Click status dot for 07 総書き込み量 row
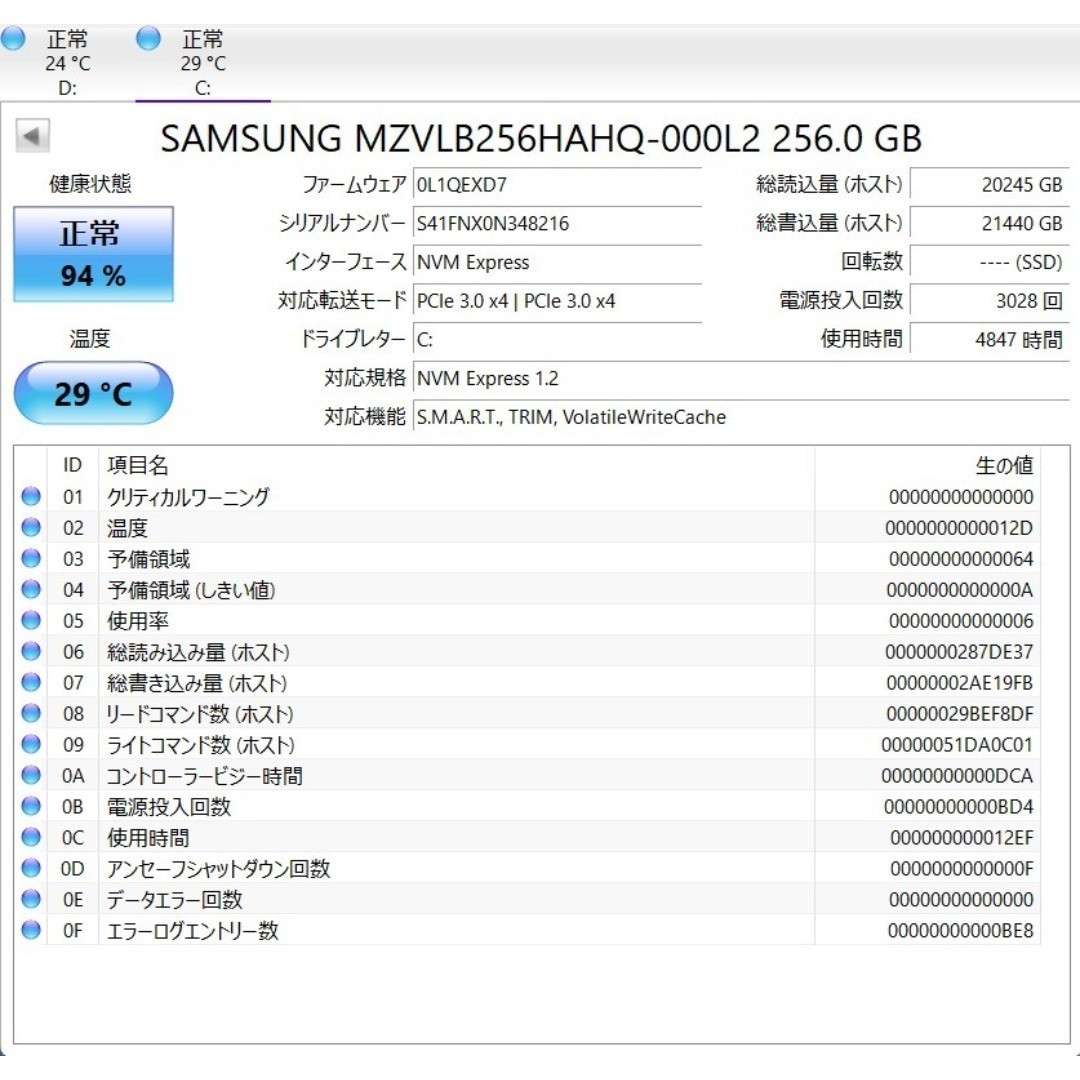 (x=31, y=682)
